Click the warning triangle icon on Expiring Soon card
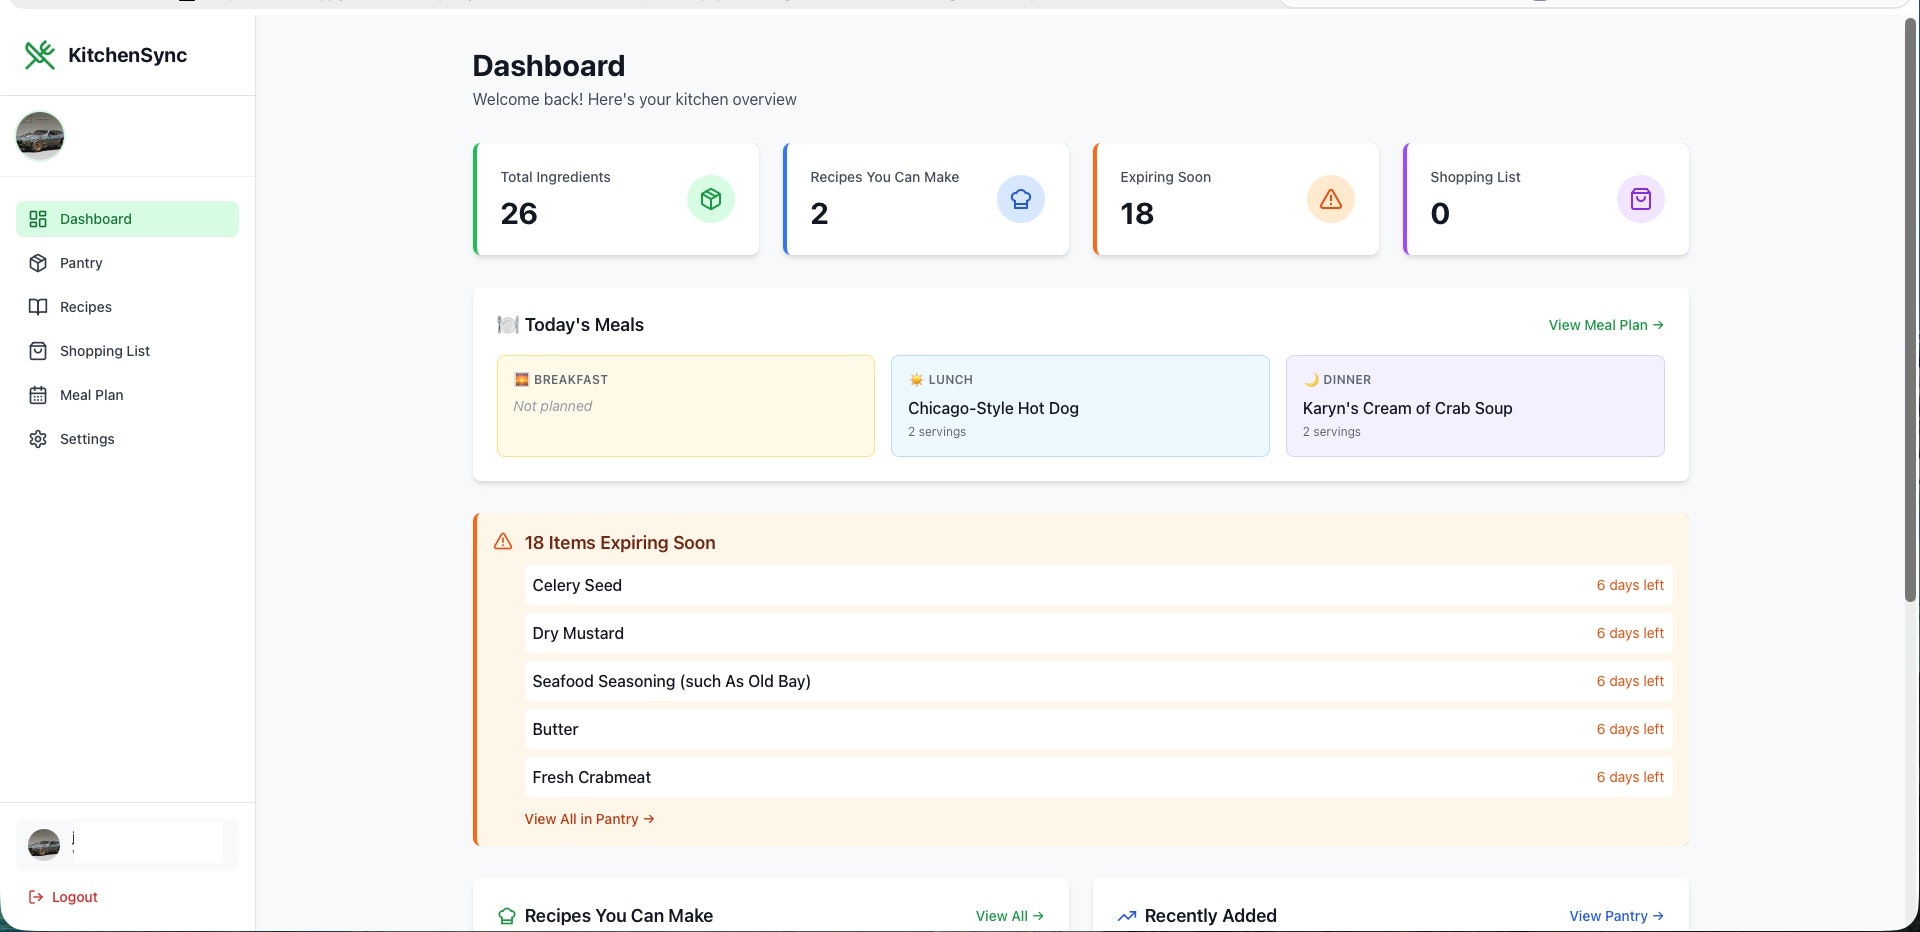1920x932 pixels. (1331, 199)
